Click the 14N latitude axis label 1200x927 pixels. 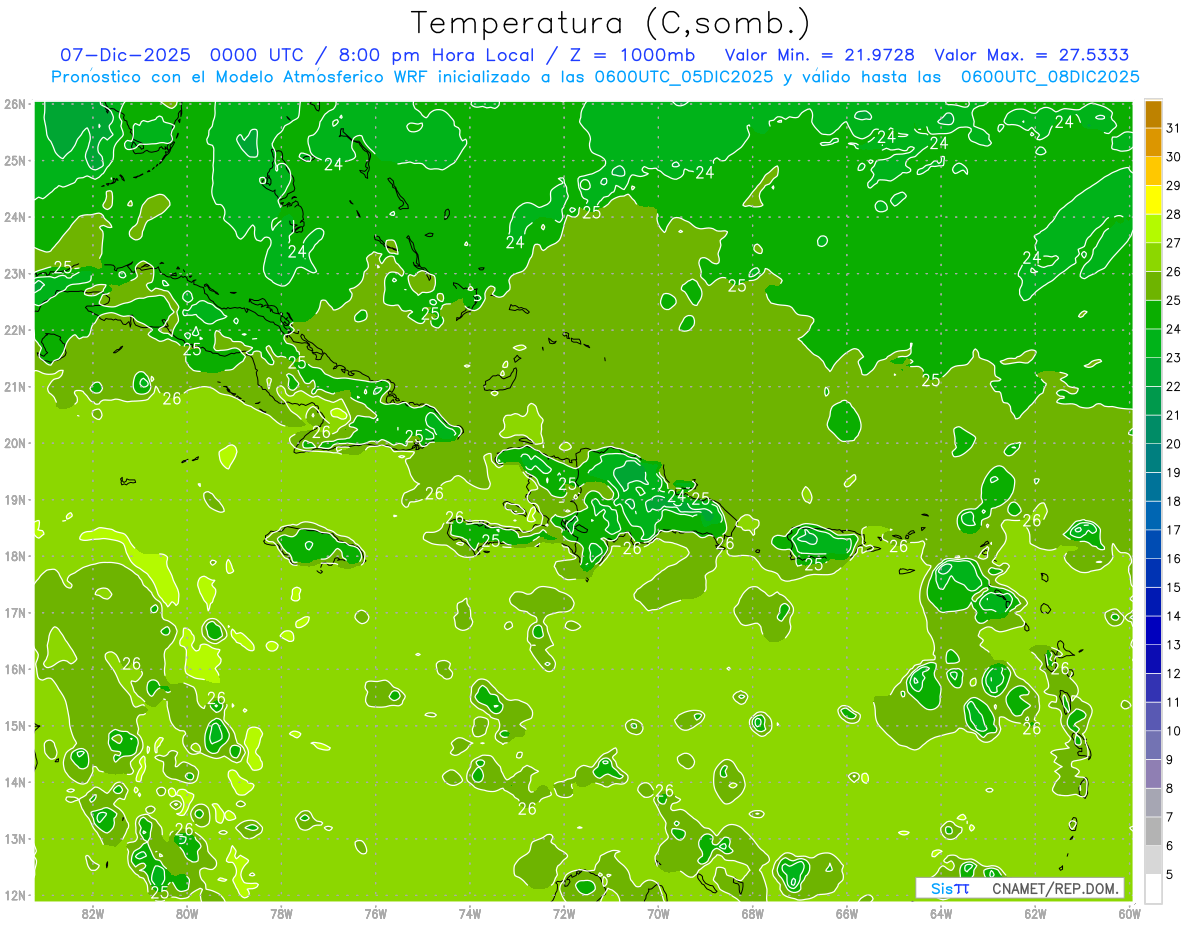tap(14, 782)
